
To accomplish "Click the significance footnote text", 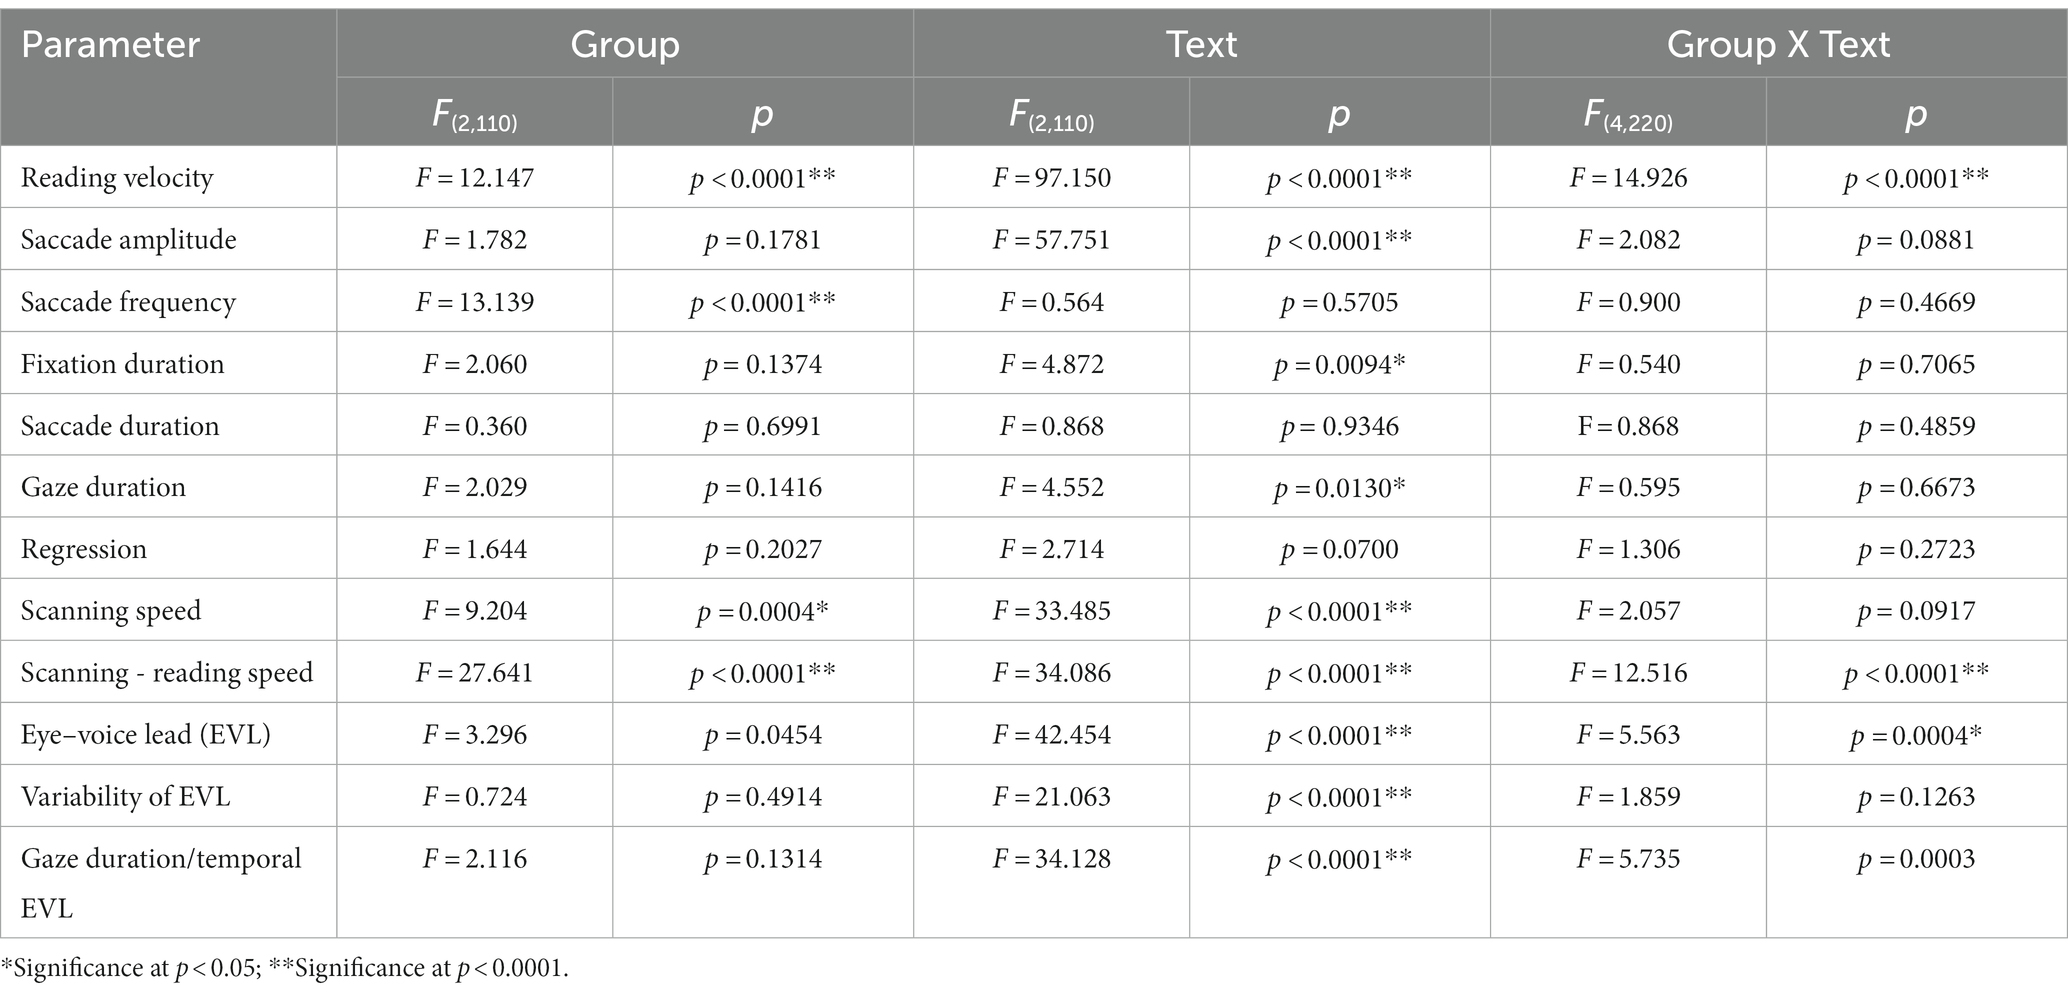I will pos(285,968).
